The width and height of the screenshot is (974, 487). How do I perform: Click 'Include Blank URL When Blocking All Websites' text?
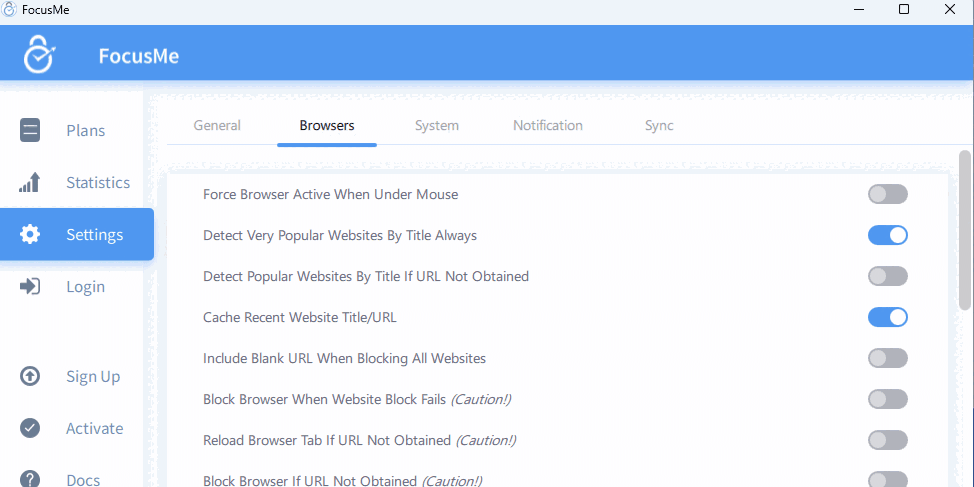coord(344,358)
